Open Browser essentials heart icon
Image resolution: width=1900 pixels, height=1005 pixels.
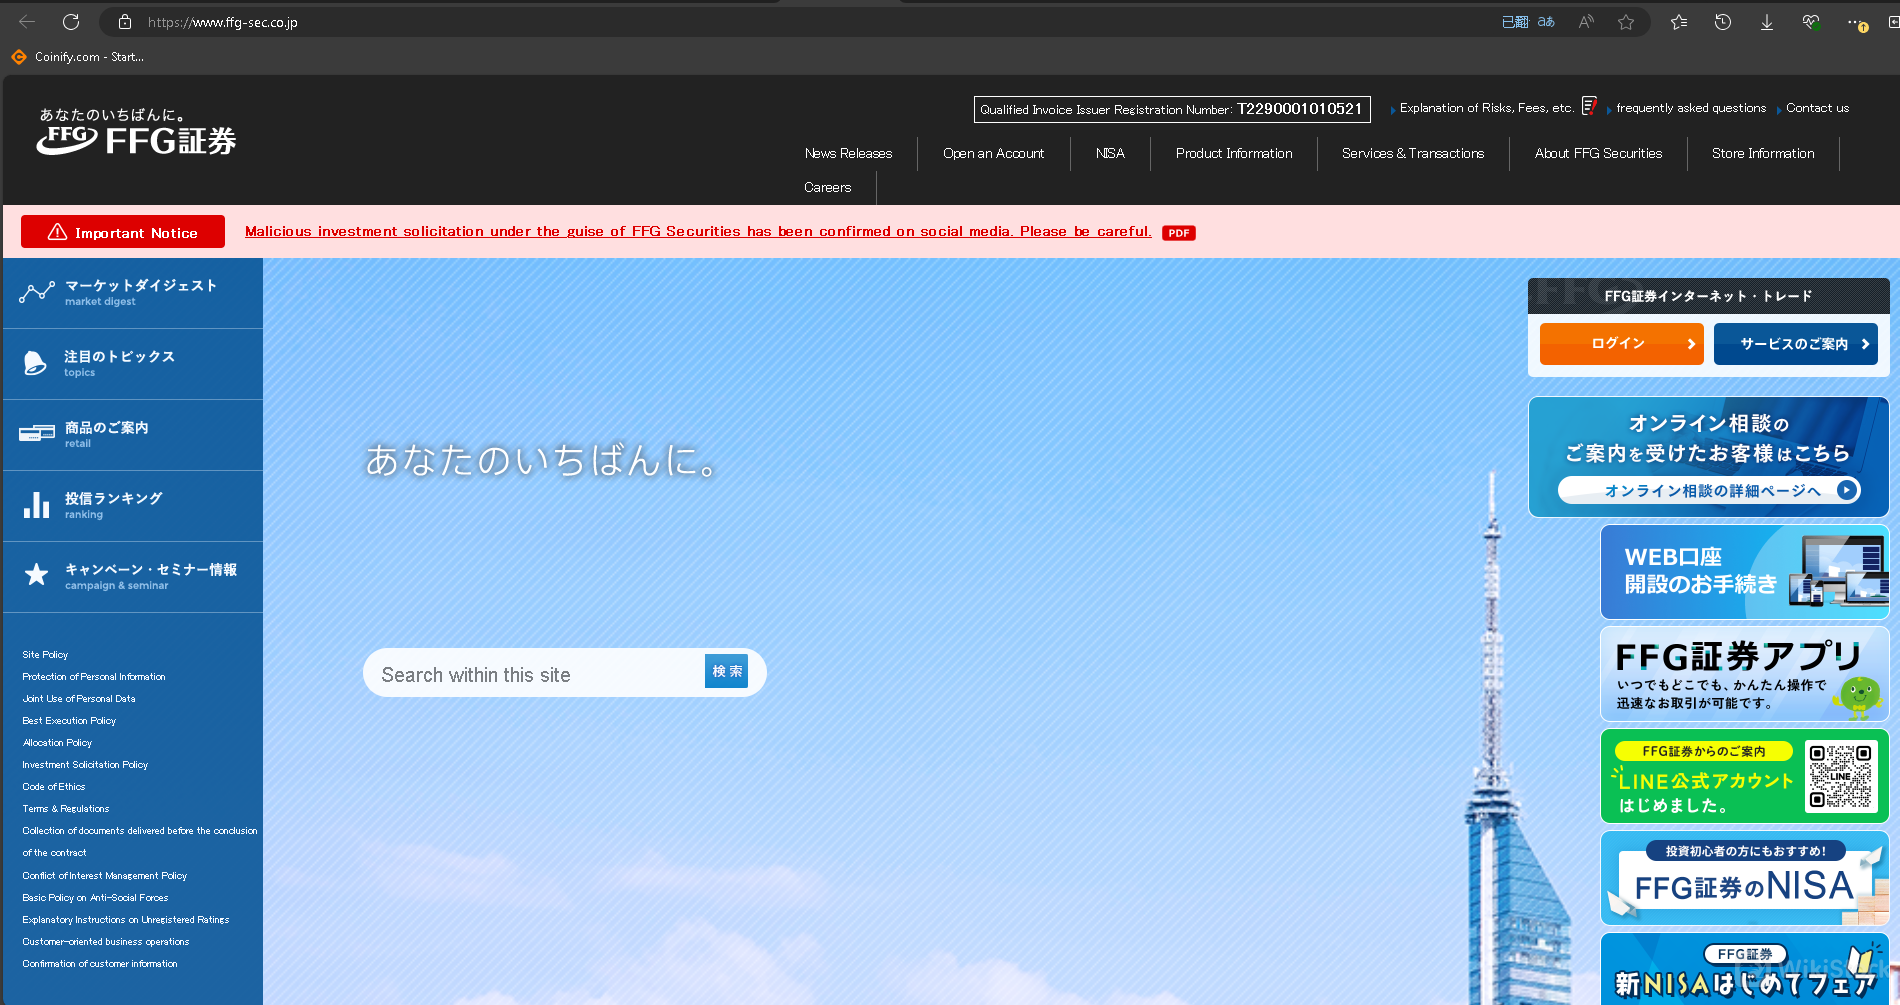pyautogui.click(x=1811, y=21)
